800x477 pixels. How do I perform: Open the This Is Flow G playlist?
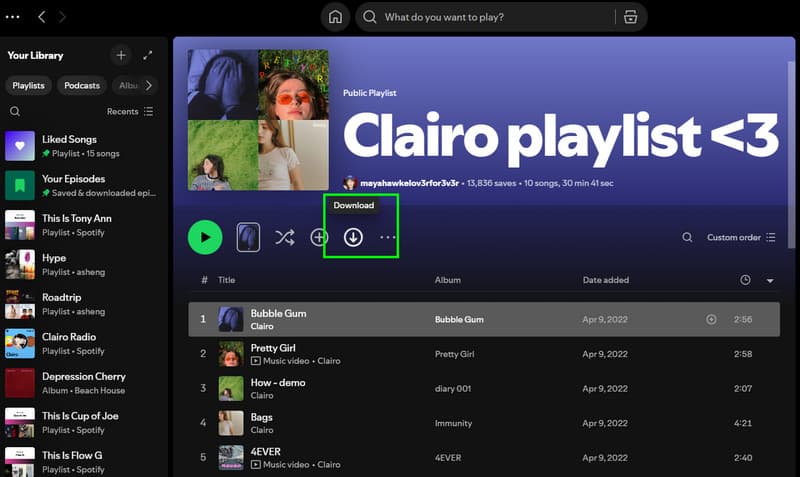click(x=84, y=461)
